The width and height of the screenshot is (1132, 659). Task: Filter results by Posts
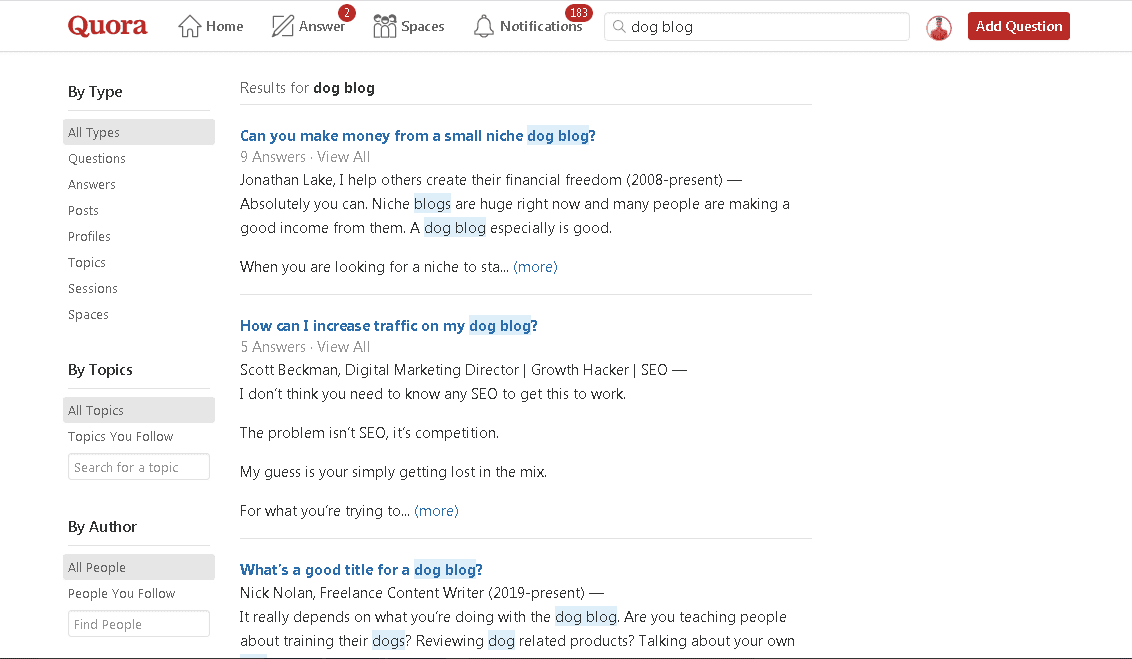[x=83, y=210]
